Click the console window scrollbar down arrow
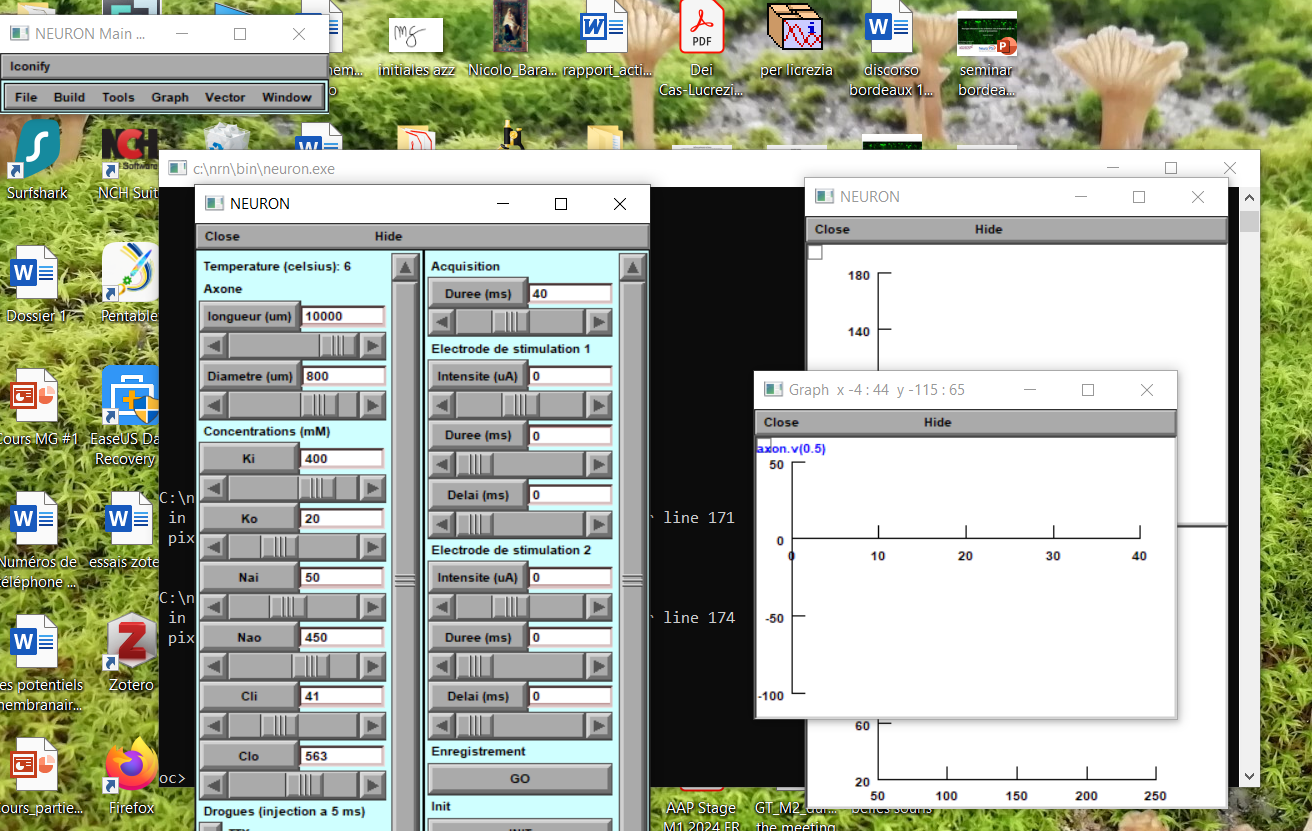This screenshot has width=1312, height=831. click(1249, 776)
